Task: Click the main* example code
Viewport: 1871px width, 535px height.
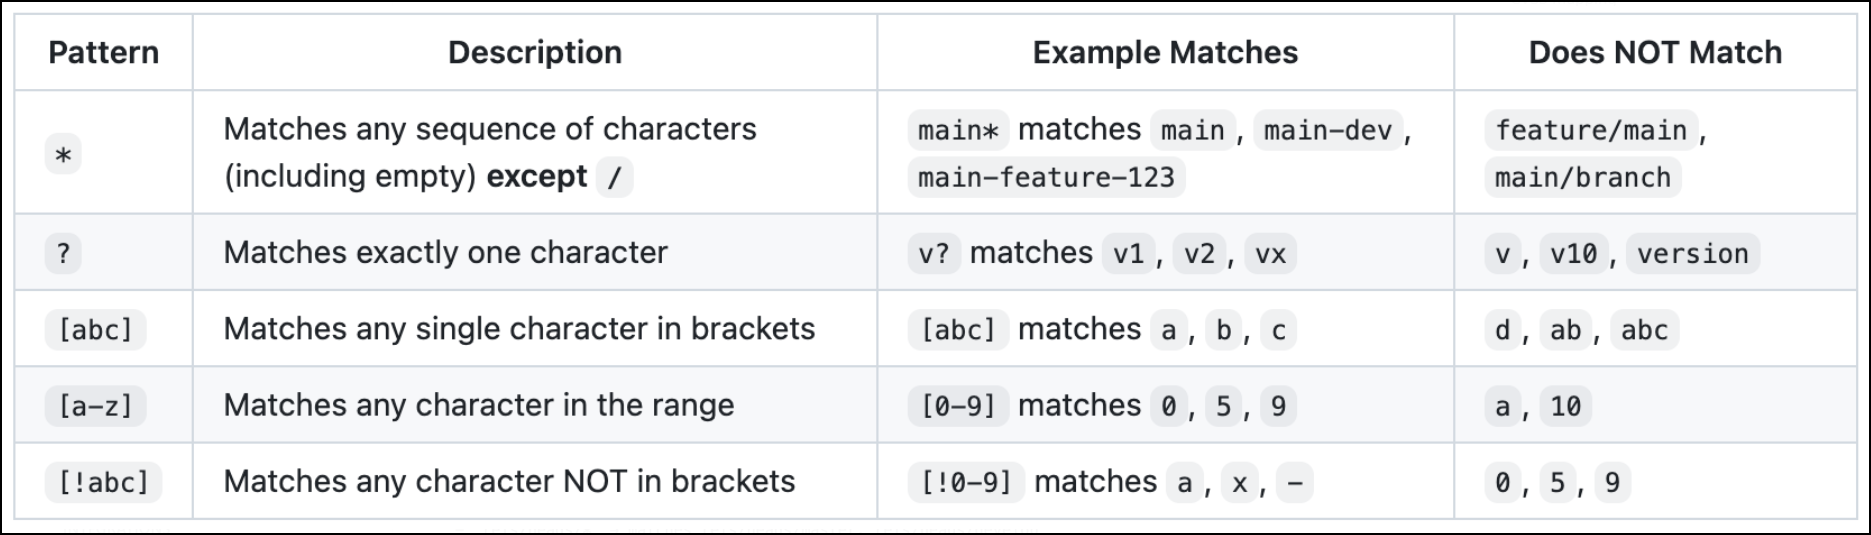Action: click(958, 130)
